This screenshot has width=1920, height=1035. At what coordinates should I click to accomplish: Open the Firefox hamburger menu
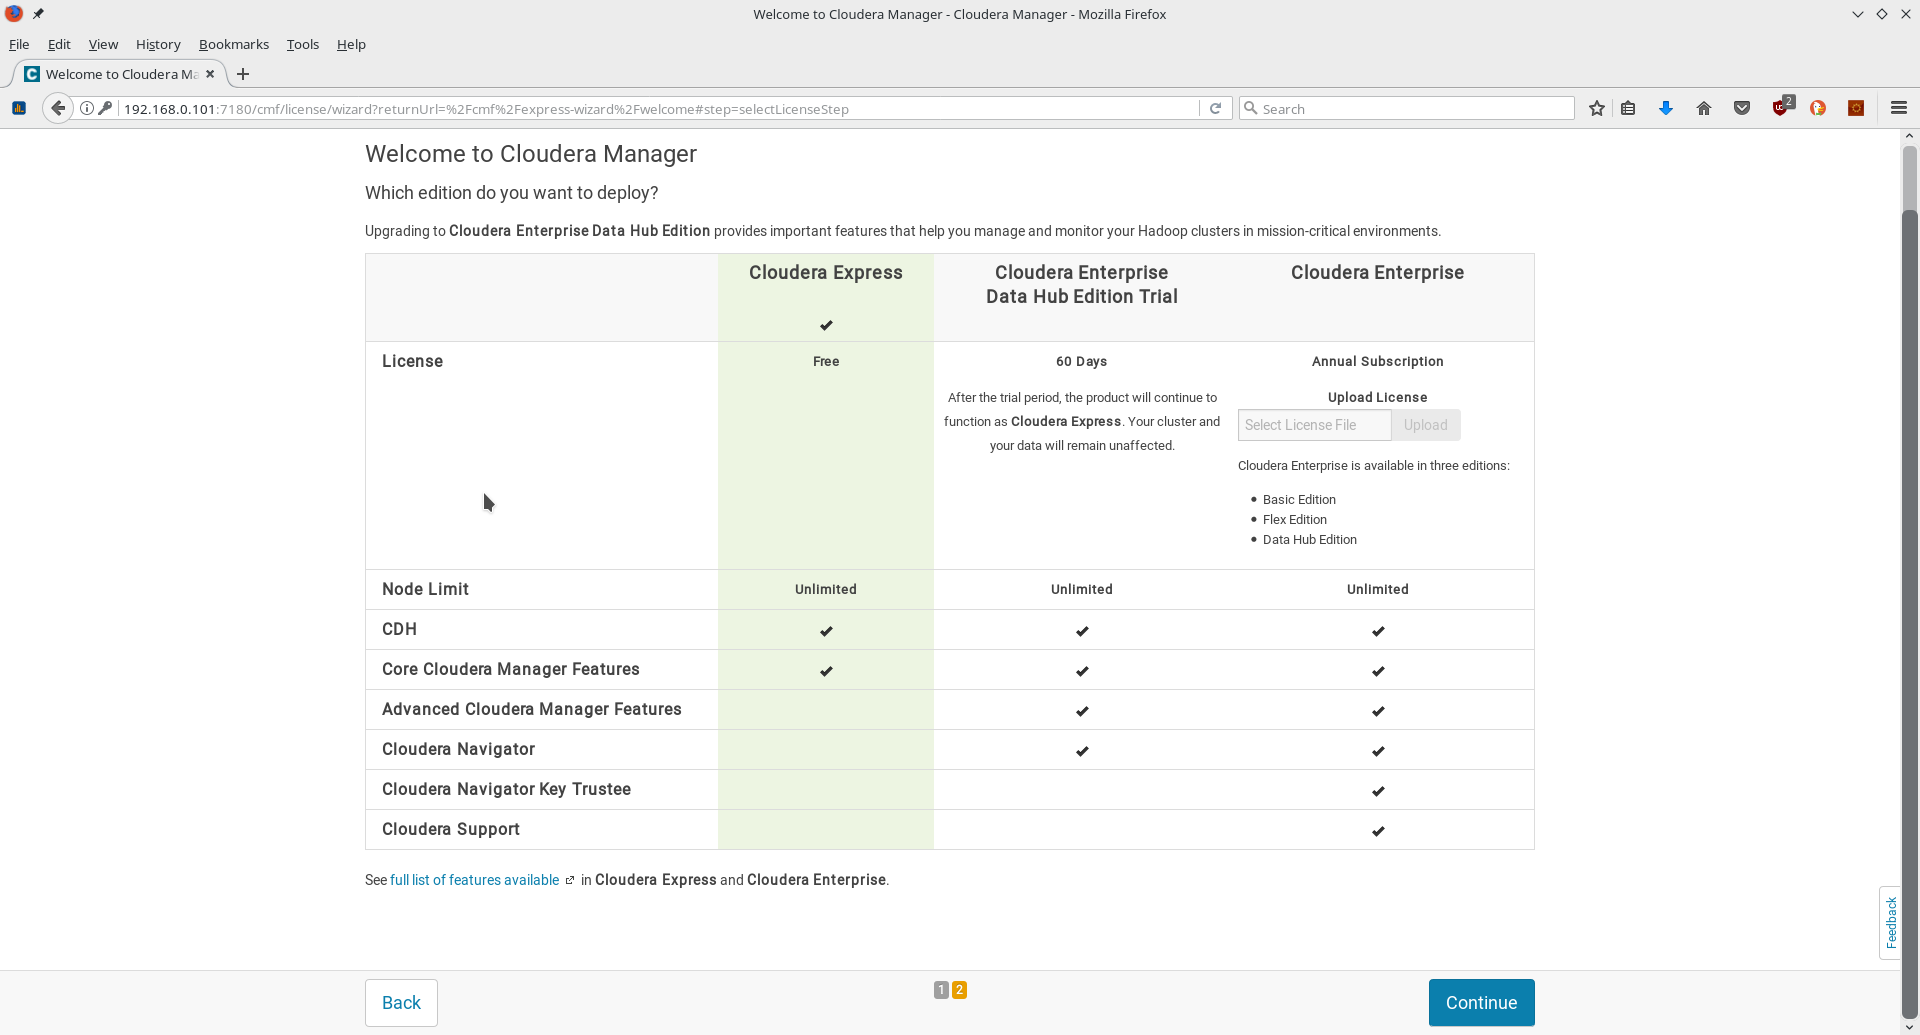click(1899, 108)
